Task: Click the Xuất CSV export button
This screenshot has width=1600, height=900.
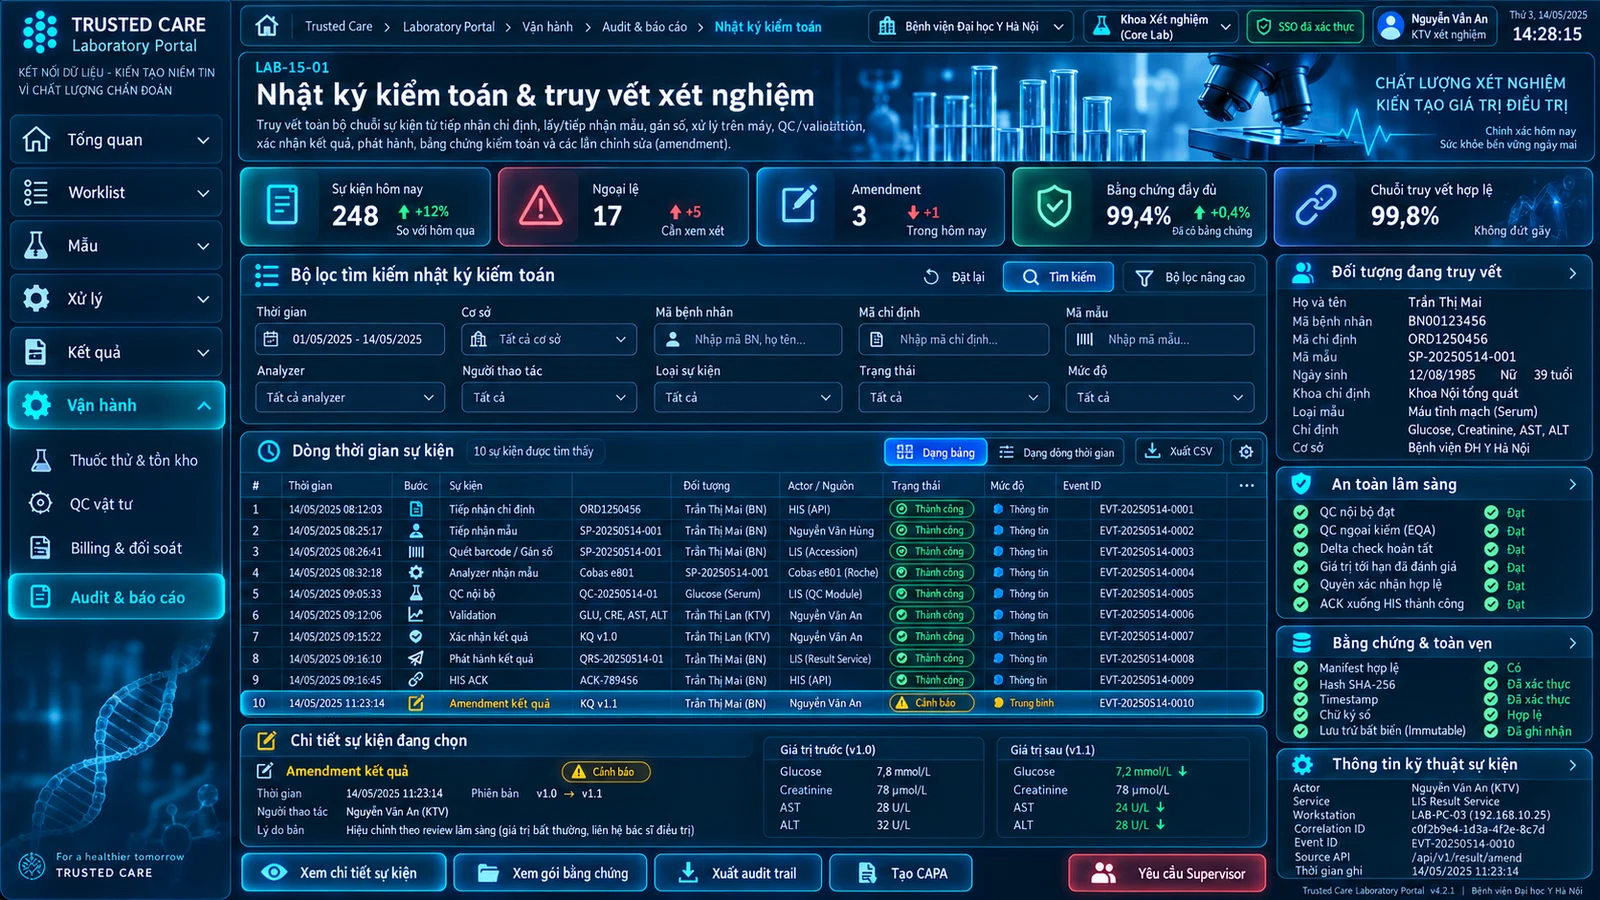Action: tap(1178, 452)
